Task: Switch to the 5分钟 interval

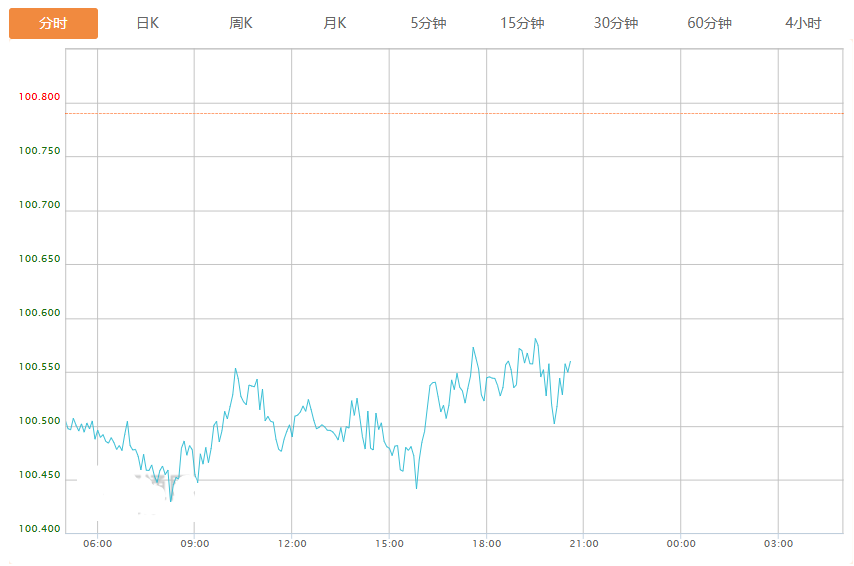Action: [x=429, y=23]
